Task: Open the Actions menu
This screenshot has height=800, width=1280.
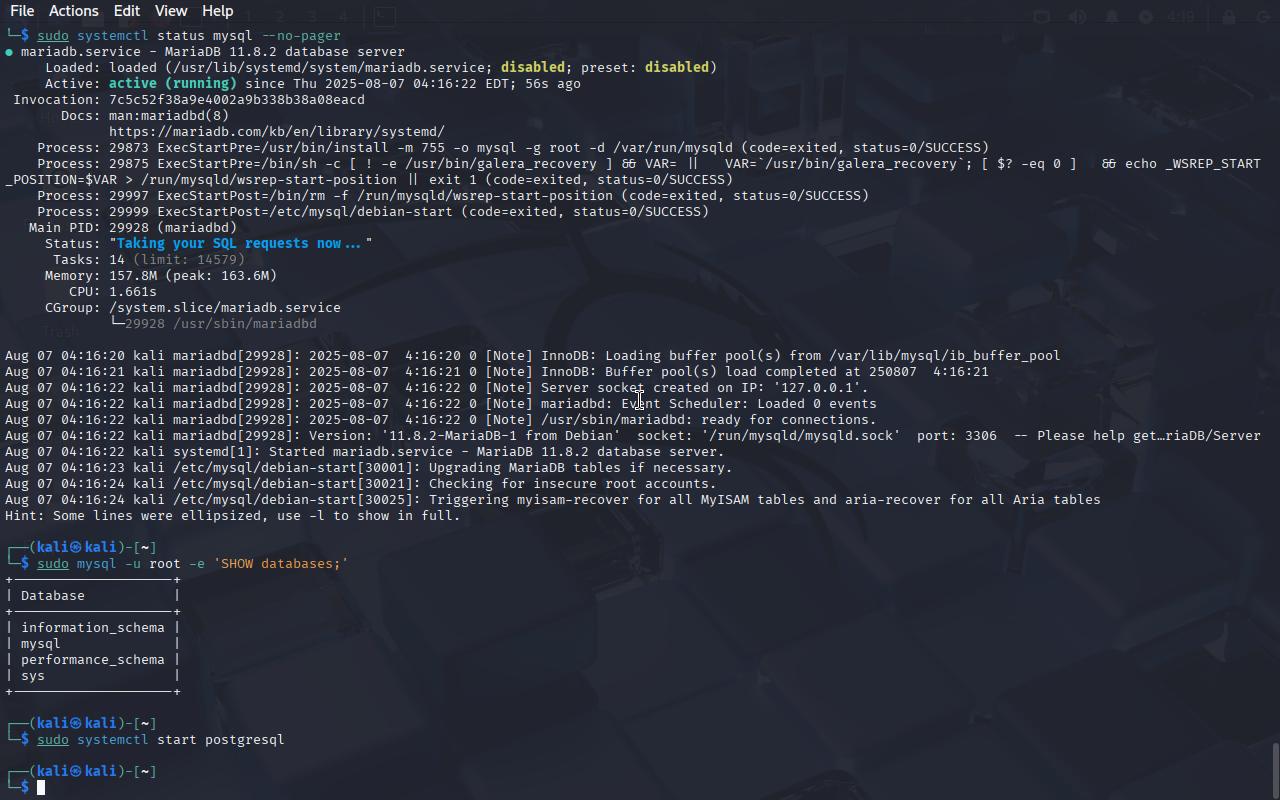Action: pos(73,11)
